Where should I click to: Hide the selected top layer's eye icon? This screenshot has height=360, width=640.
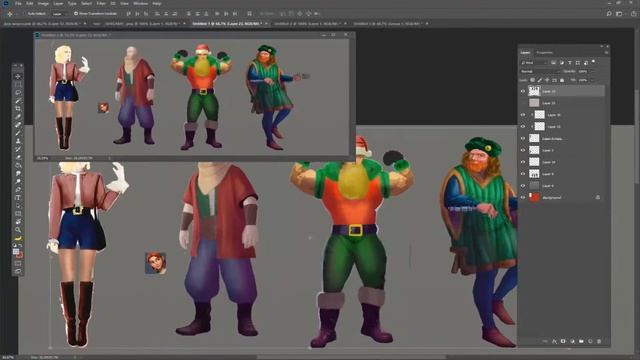point(523,91)
